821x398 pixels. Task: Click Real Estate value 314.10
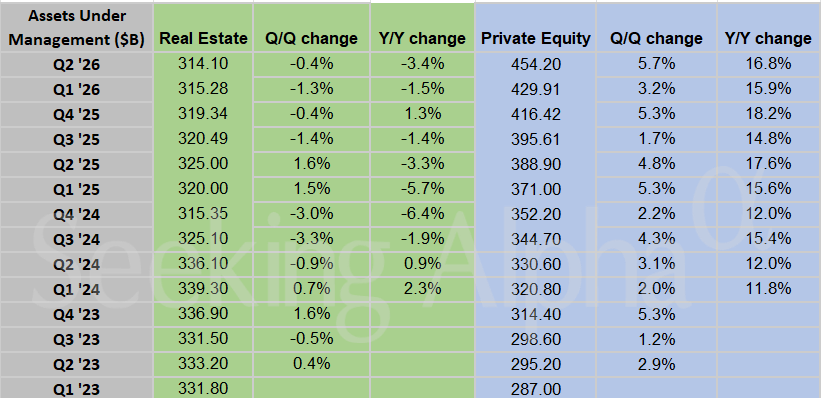pyautogui.click(x=203, y=64)
